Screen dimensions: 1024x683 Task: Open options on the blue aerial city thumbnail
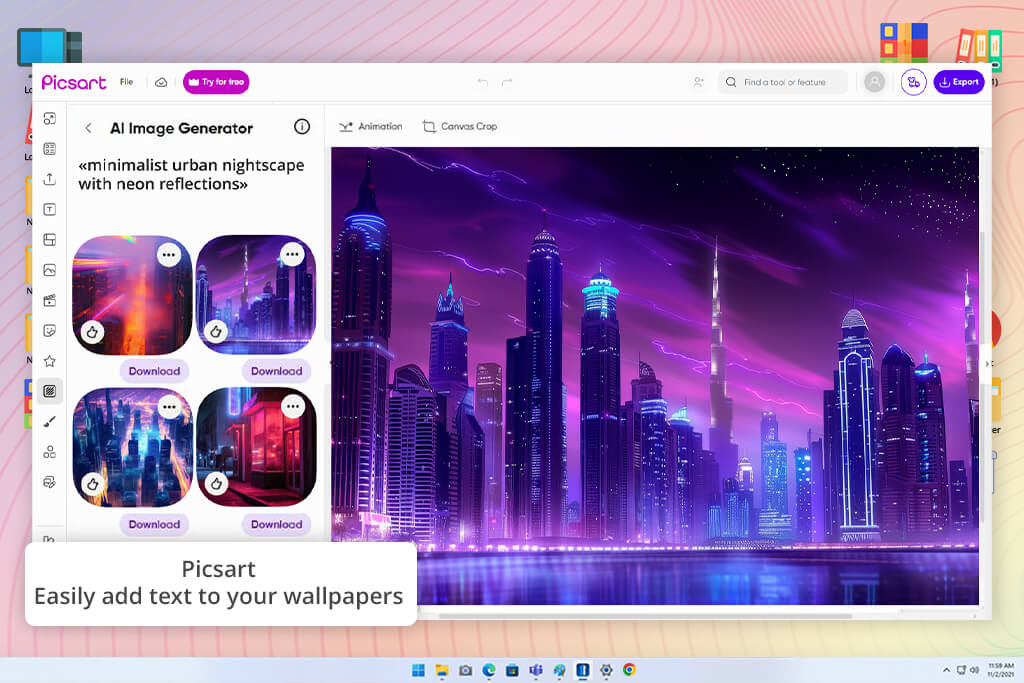(169, 407)
